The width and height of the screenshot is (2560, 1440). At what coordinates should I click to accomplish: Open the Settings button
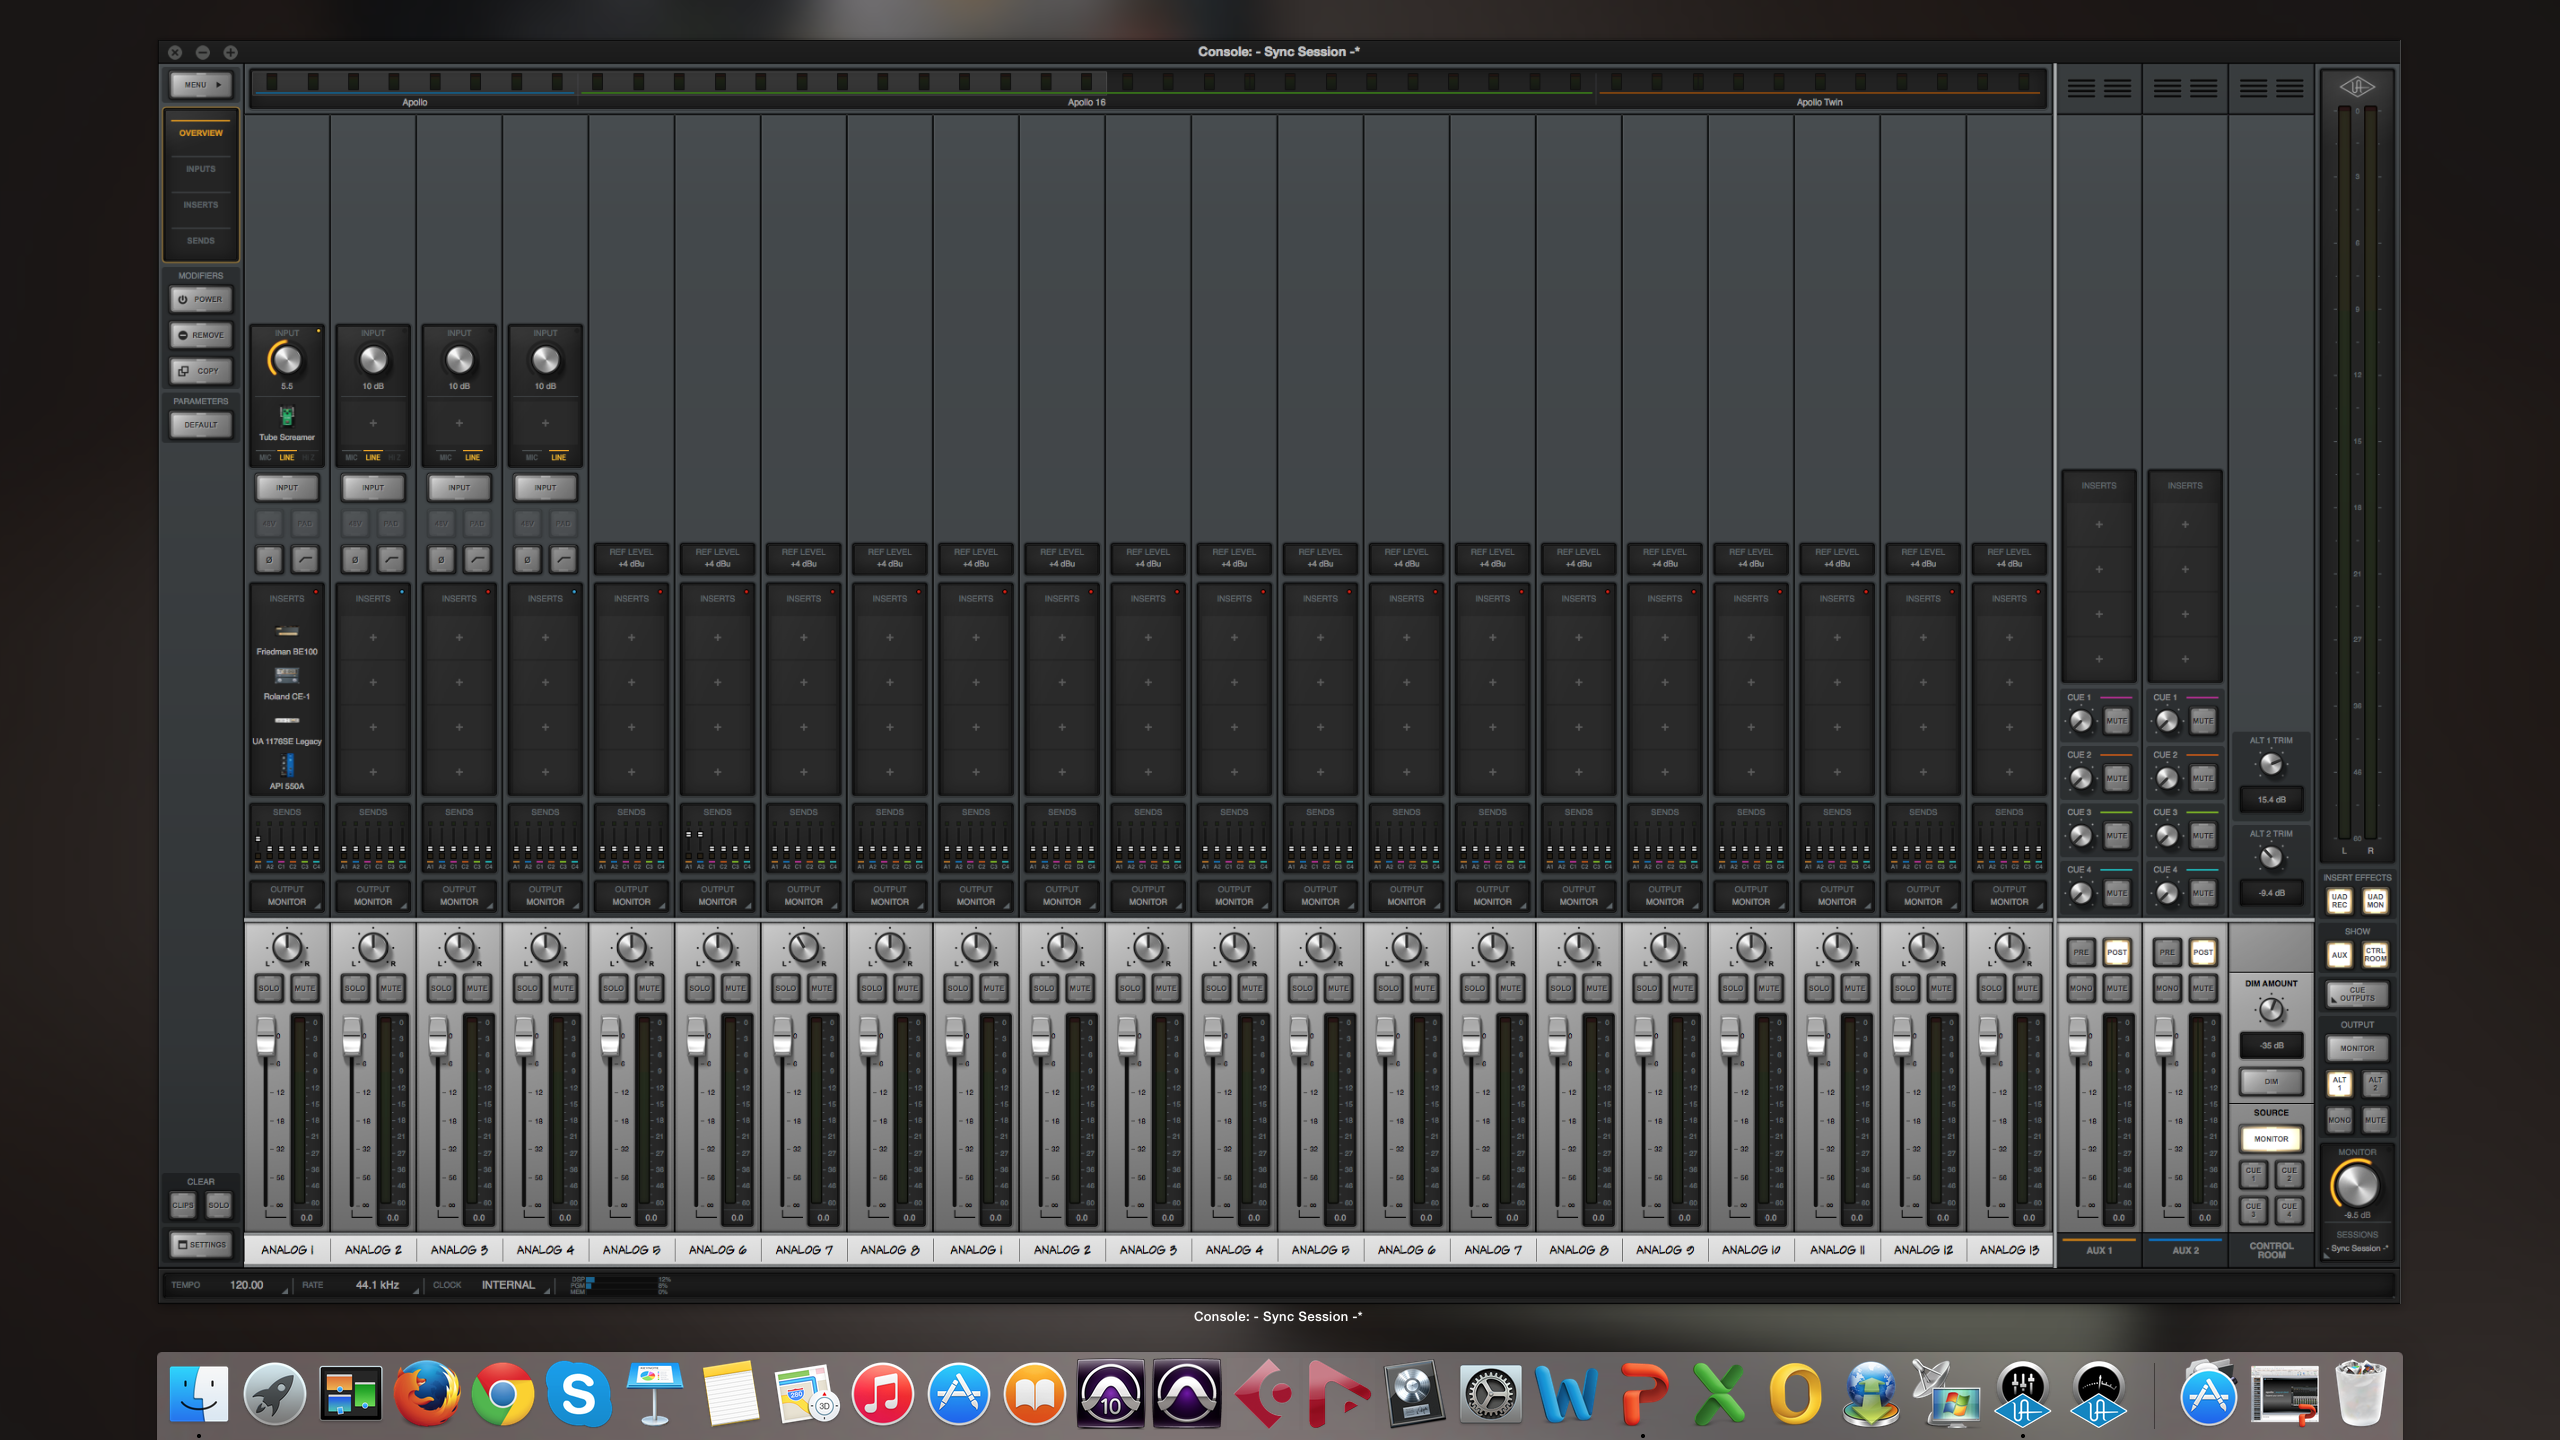tap(201, 1245)
